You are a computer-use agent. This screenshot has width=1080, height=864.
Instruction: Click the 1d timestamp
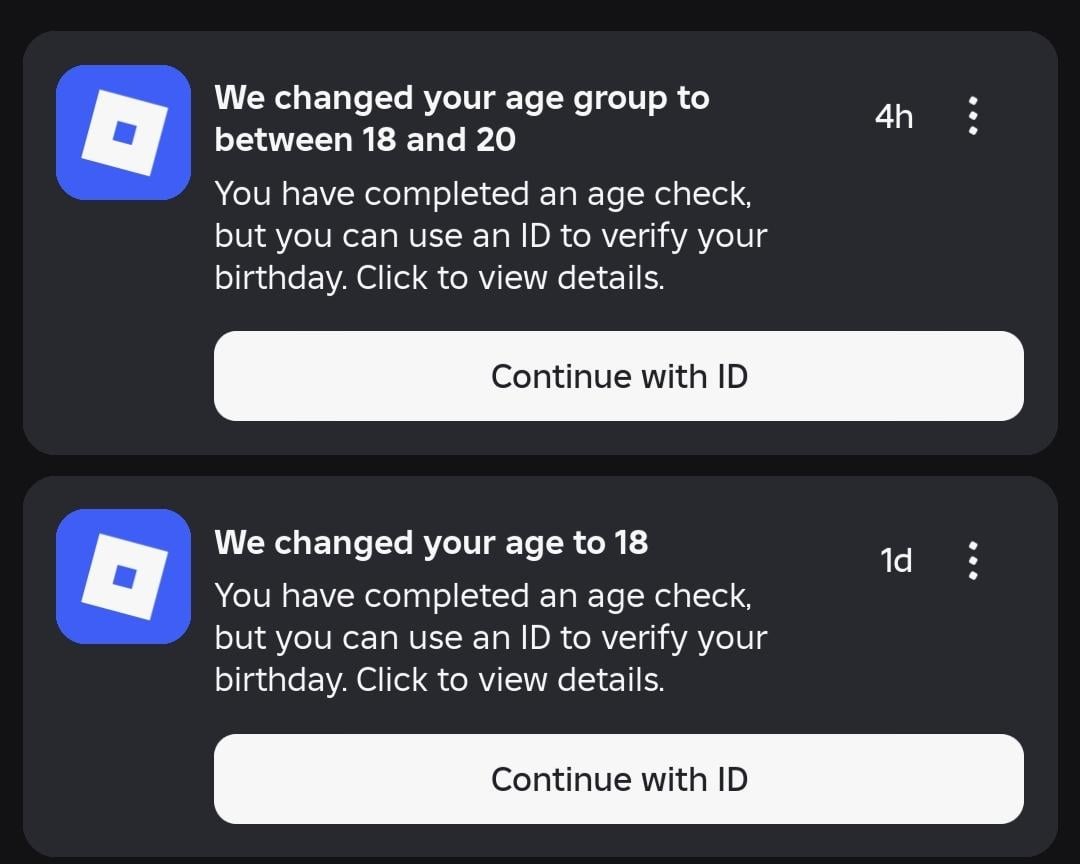pyautogui.click(x=896, y=561)
